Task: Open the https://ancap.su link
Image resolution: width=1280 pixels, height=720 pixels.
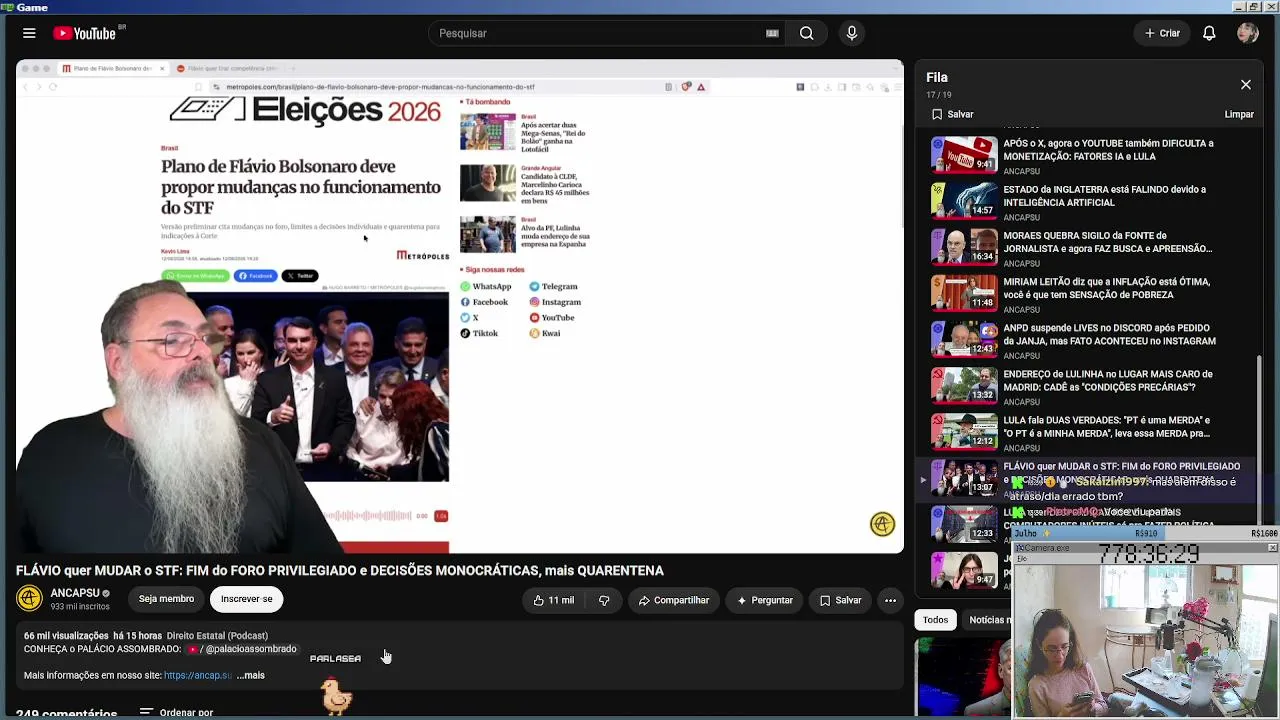Action: coord(198,675)
